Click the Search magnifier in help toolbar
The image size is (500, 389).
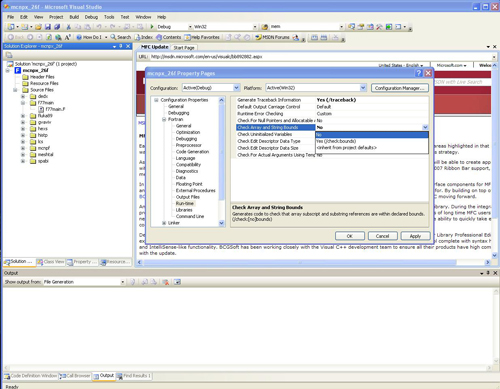click(121, 37)
